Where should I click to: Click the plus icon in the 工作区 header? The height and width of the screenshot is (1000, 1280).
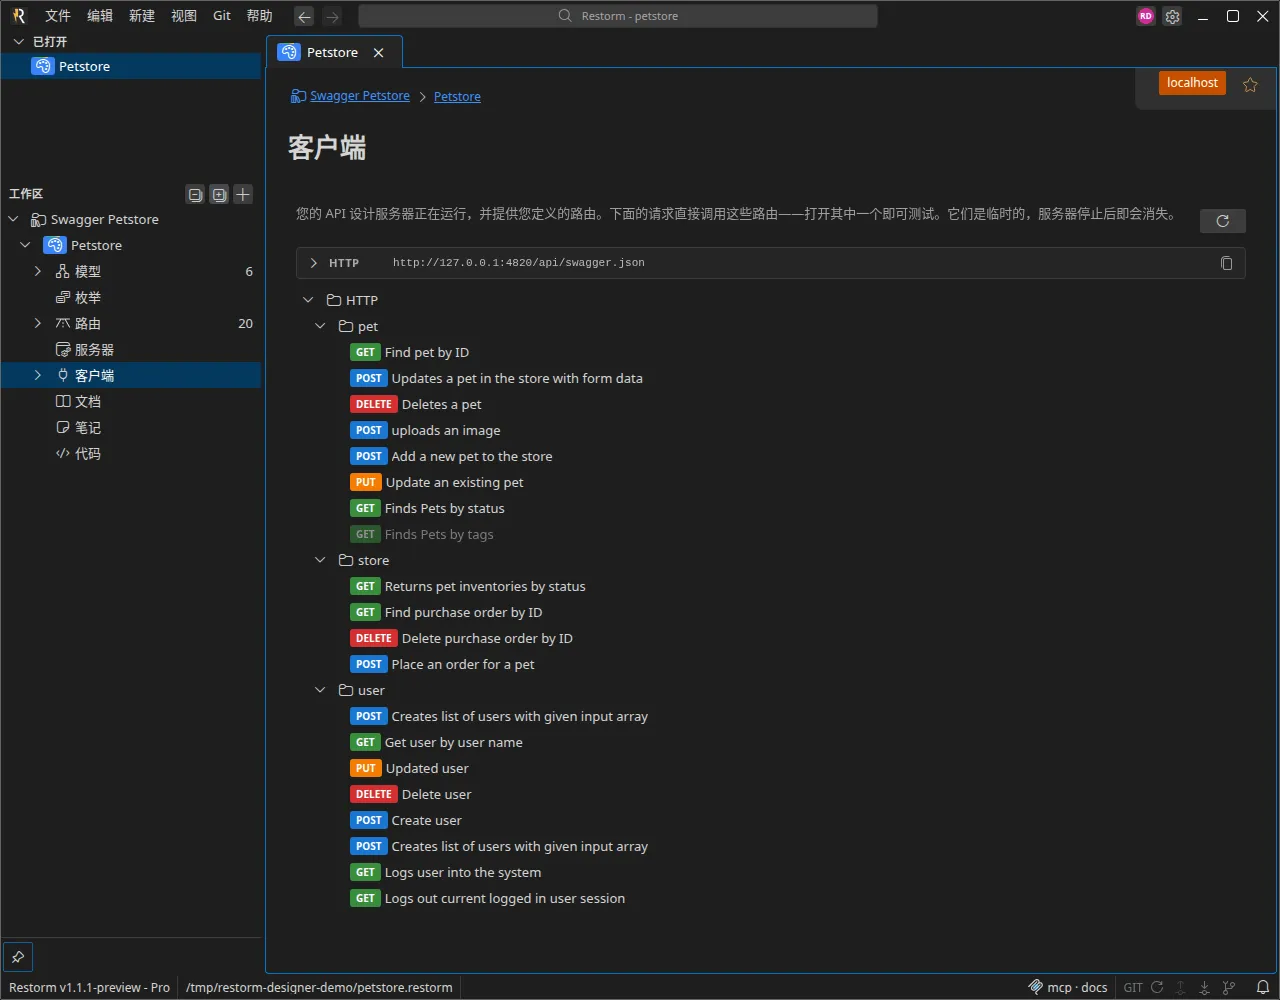pyautogui.click(x=243, y=194)
